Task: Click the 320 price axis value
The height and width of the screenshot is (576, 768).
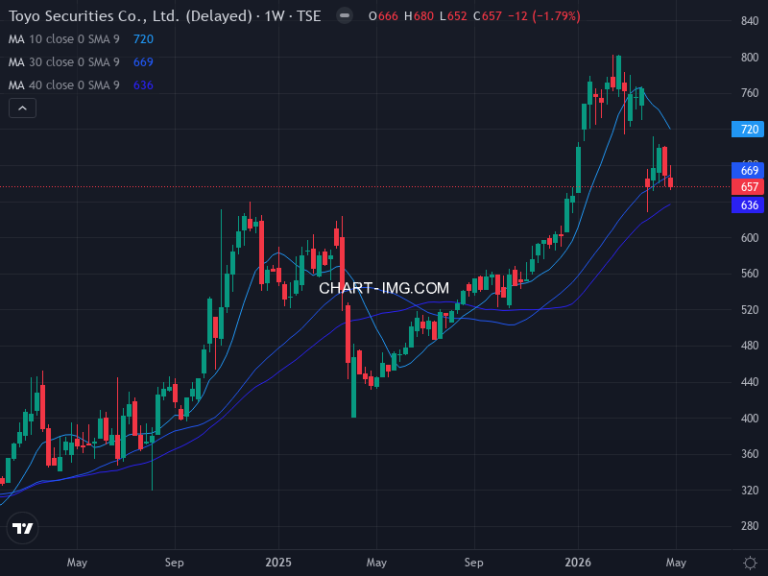Action: pyautogui.click(x=750, y=490)
